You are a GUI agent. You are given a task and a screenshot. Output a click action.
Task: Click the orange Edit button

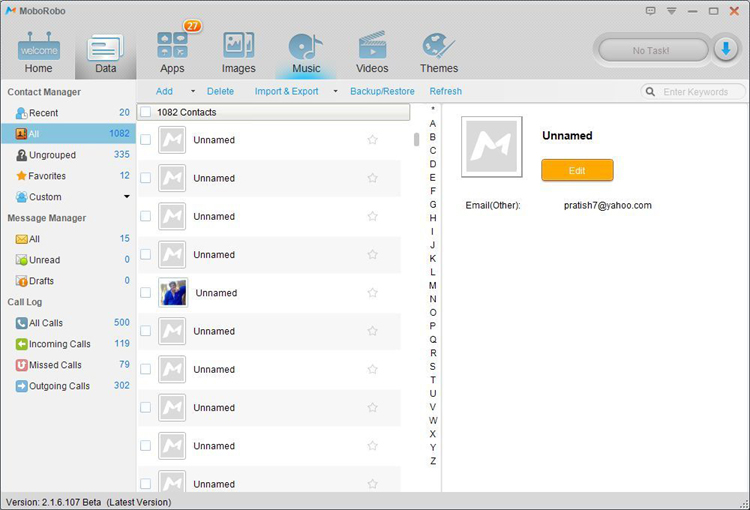click(x=577, y=171)
